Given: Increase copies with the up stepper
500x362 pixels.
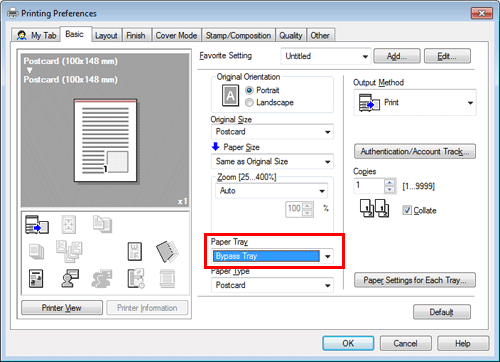Looking at the screenshot, I should click(x=389, y=182).
